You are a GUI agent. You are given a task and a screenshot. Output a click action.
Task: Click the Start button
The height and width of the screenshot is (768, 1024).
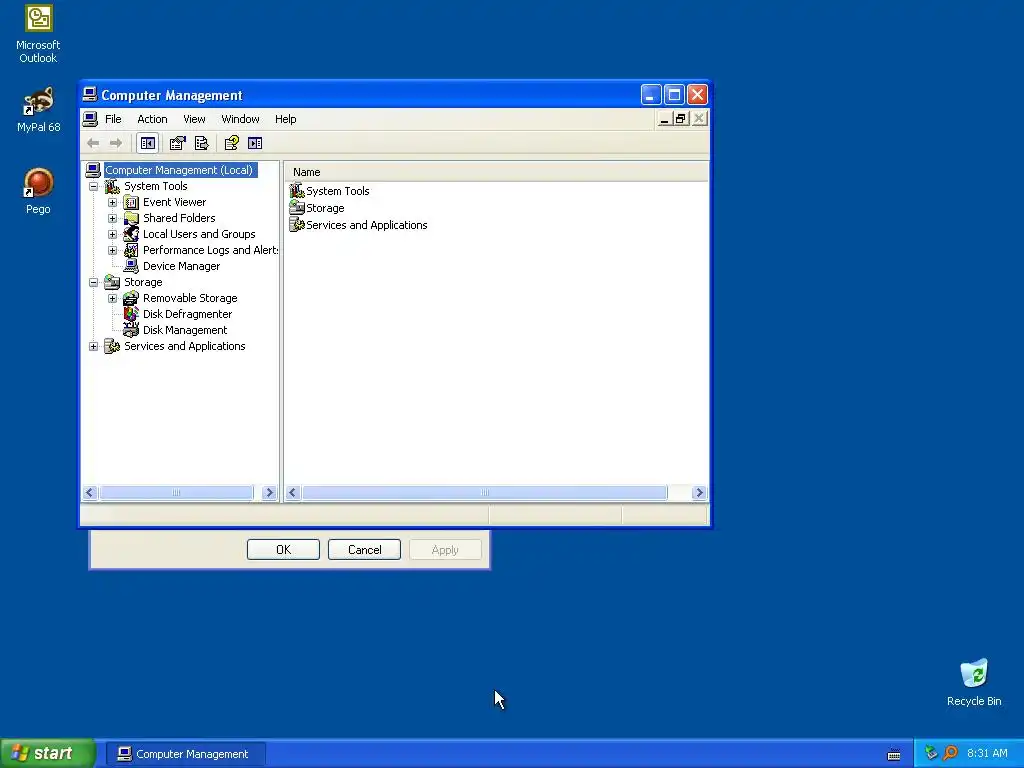(48, 754)
